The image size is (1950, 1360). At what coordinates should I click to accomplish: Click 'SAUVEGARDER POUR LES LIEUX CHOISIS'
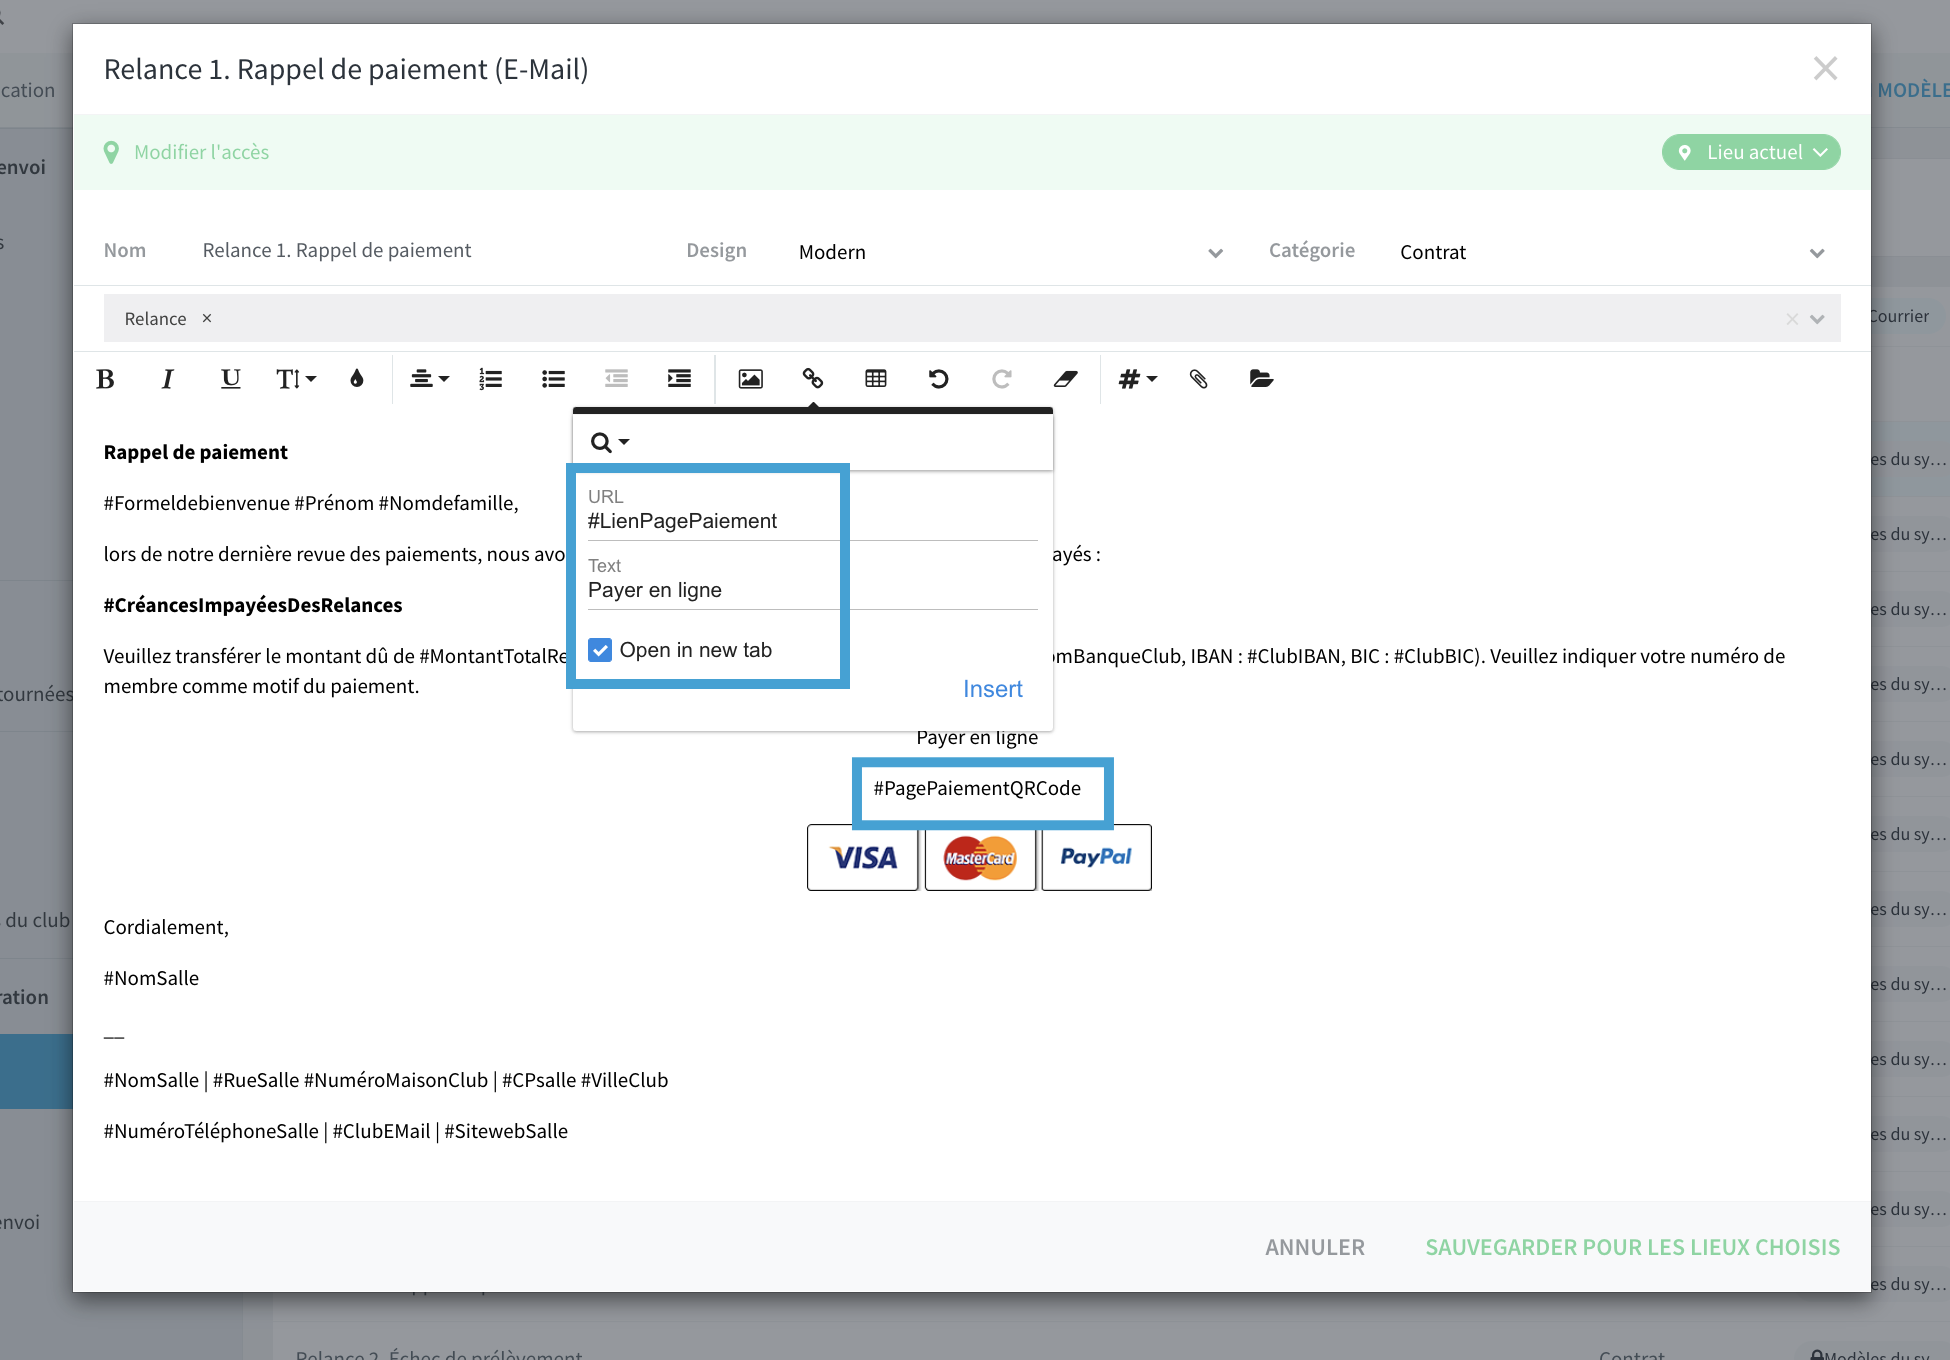click(1633, 1247)
